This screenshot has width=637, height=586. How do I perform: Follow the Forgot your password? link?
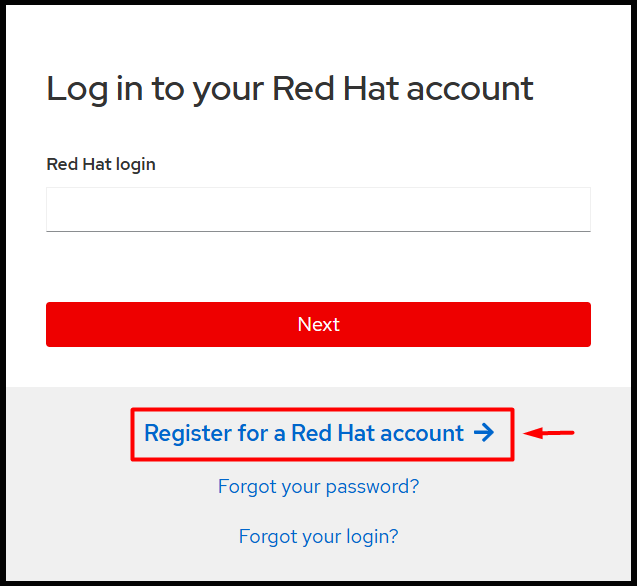(318, 487)
